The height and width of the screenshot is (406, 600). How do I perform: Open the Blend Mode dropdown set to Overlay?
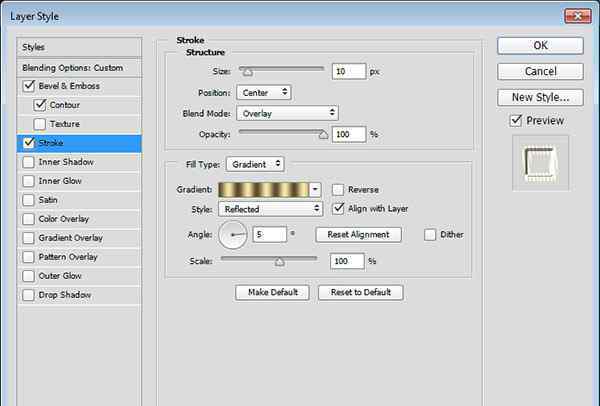tap(287, 113)
